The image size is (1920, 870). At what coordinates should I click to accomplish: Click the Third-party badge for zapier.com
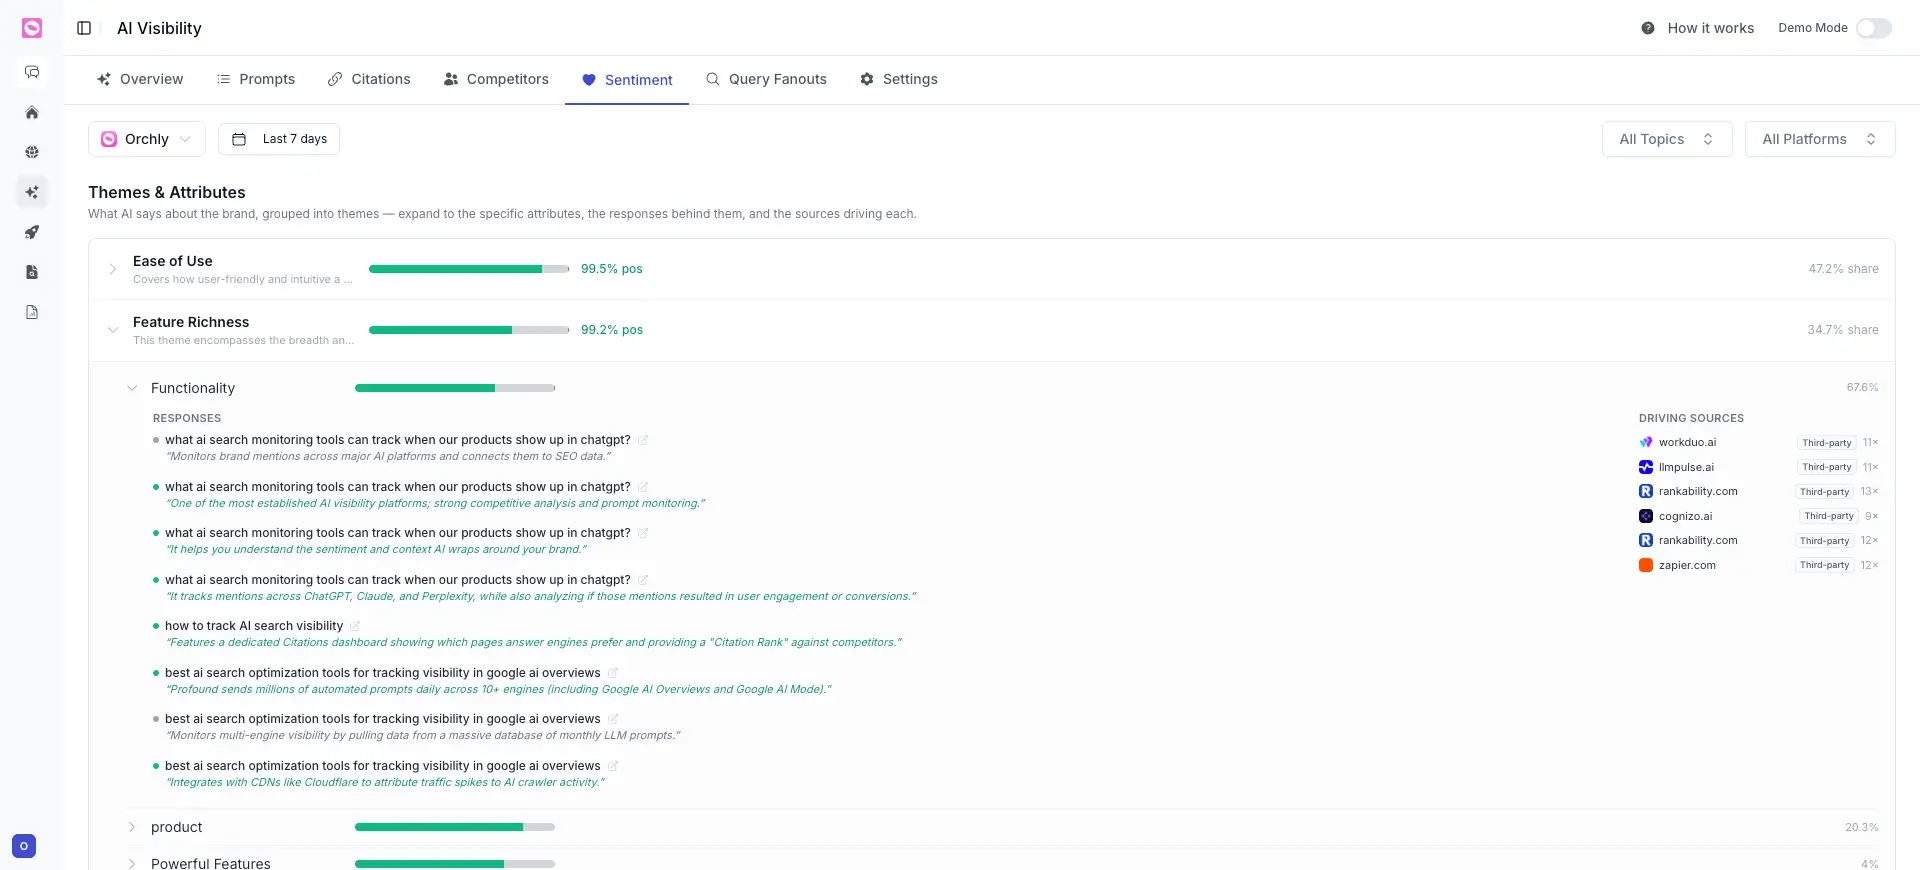(x=1825, y=565)
